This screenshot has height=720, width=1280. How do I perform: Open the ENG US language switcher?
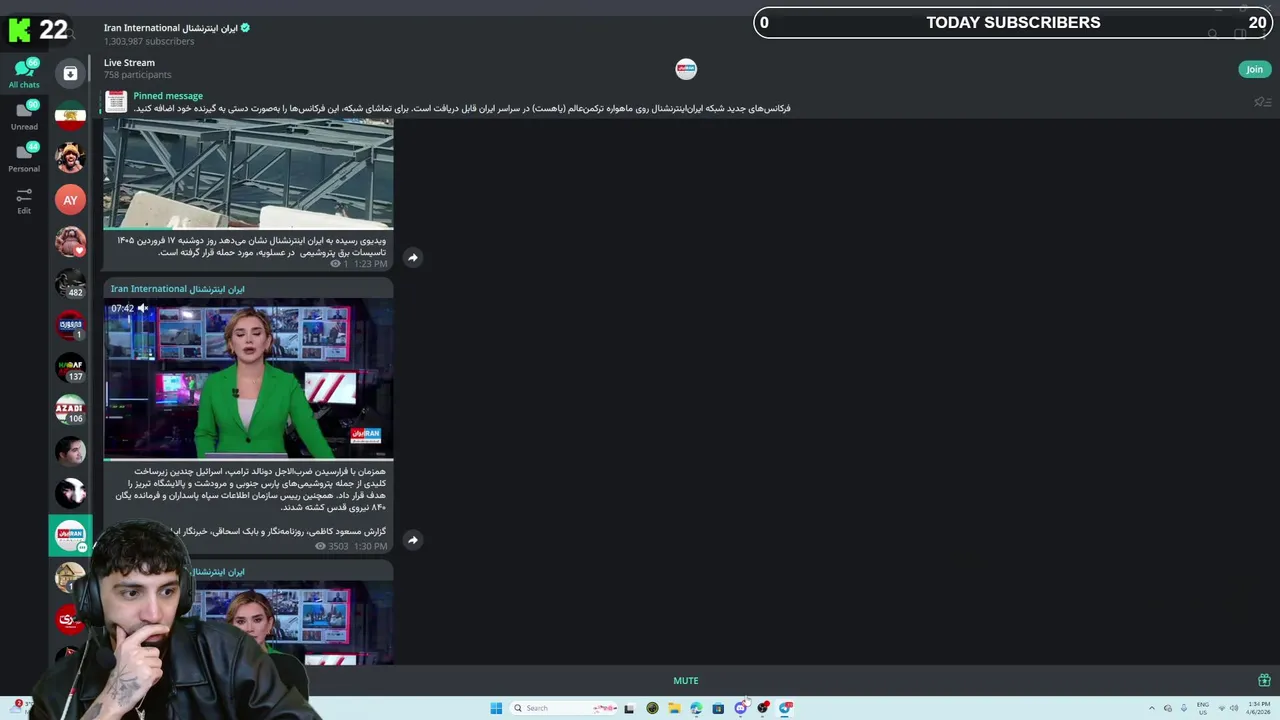coord(1203,708)
